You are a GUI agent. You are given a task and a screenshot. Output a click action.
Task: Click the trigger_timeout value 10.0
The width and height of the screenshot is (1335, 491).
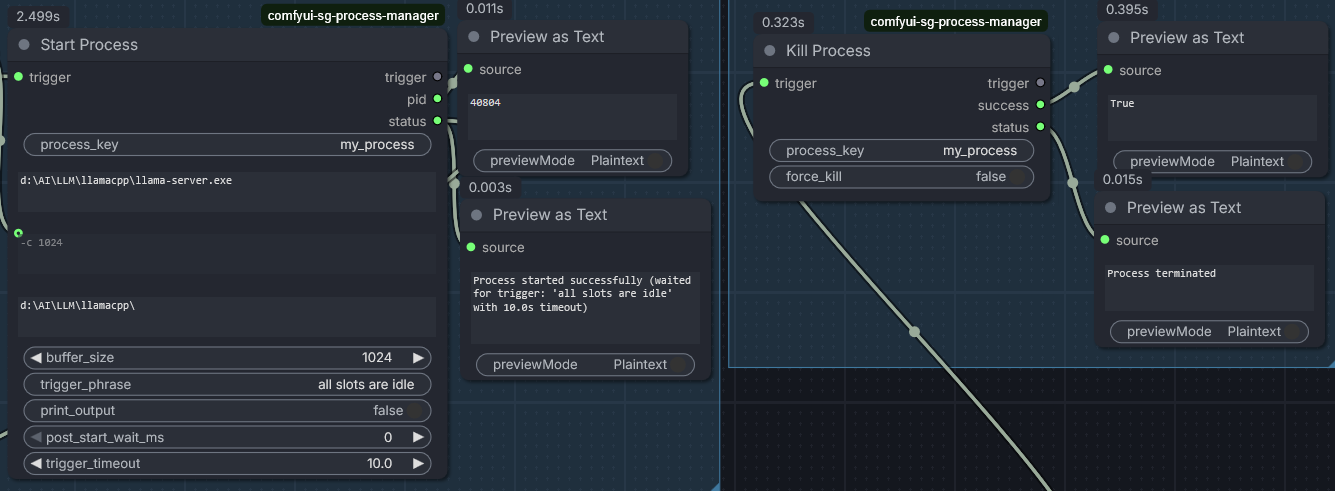379,463
